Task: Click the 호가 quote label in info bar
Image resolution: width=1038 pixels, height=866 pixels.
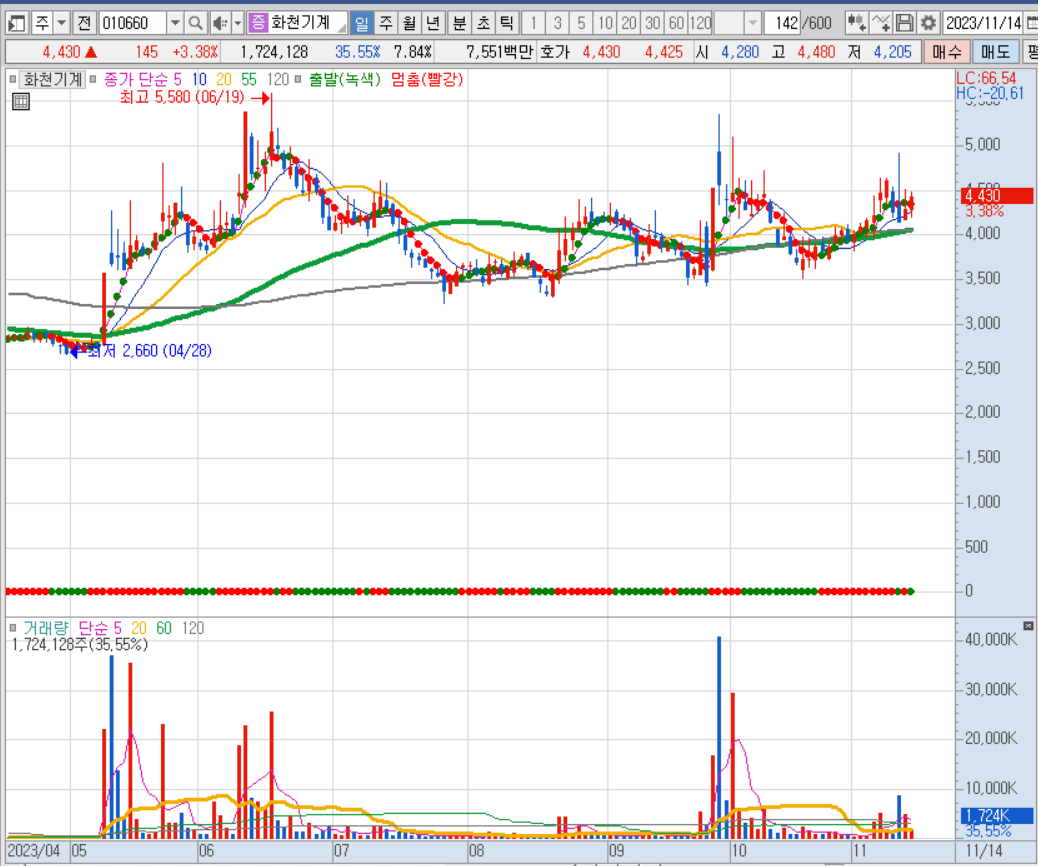Action: pyautogui.click(x=554, y=52)
